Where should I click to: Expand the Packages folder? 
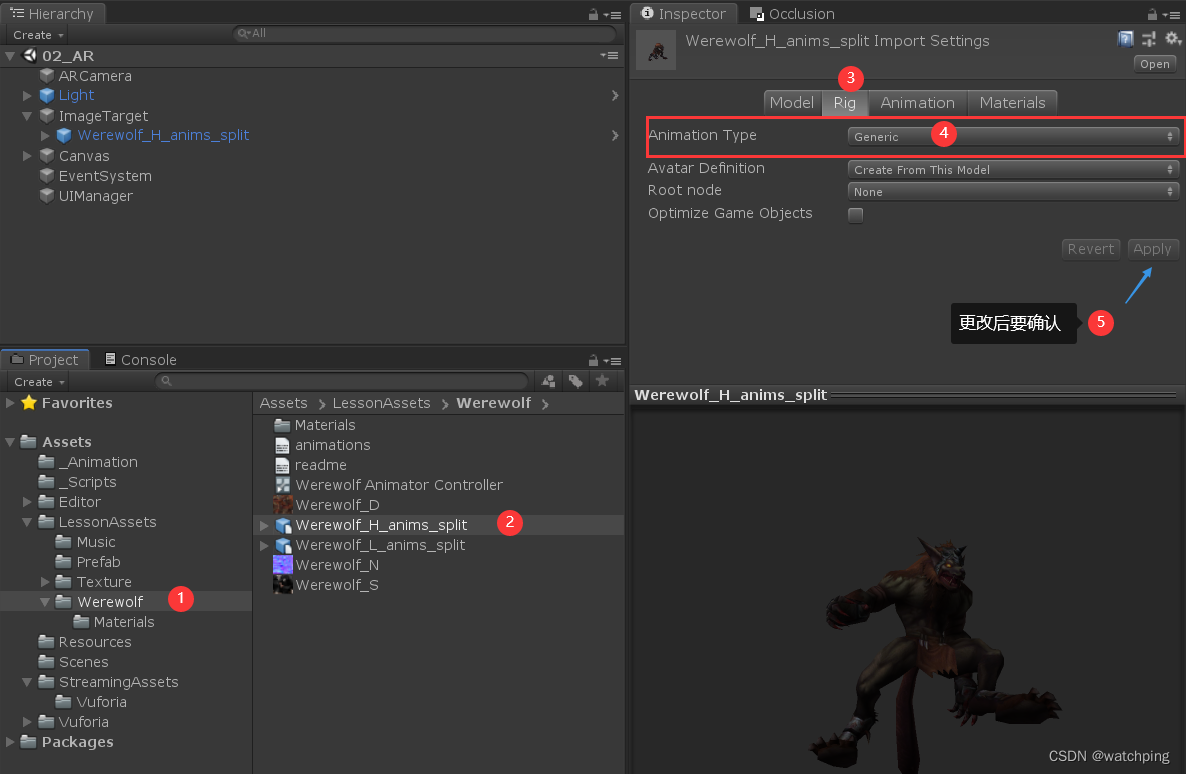pyautogui.click(x=10, y=742)
